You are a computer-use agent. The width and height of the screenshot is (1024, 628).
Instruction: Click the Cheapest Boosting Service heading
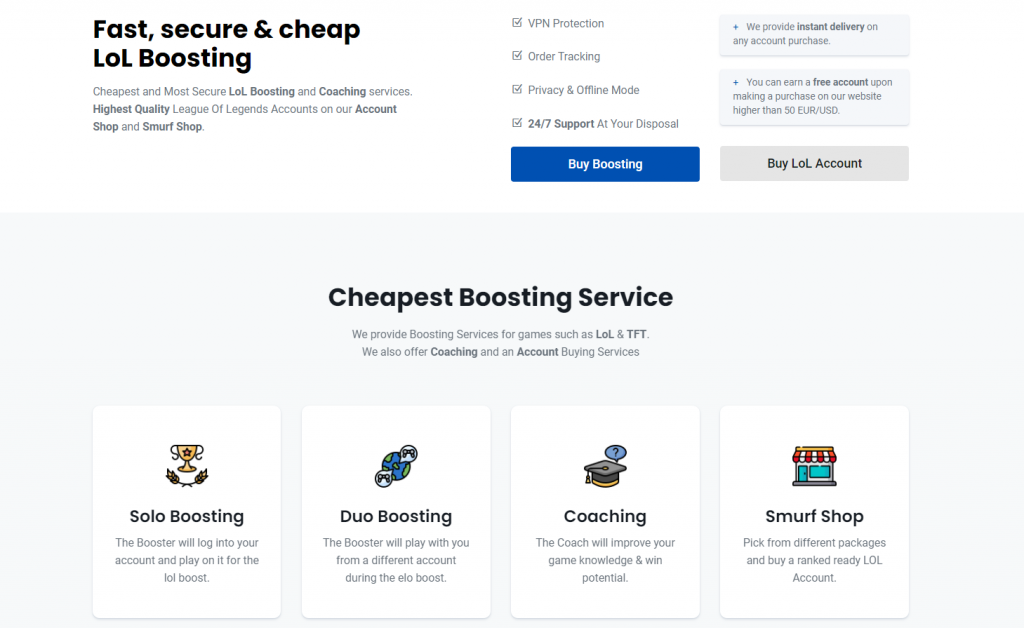click(500, 297)
